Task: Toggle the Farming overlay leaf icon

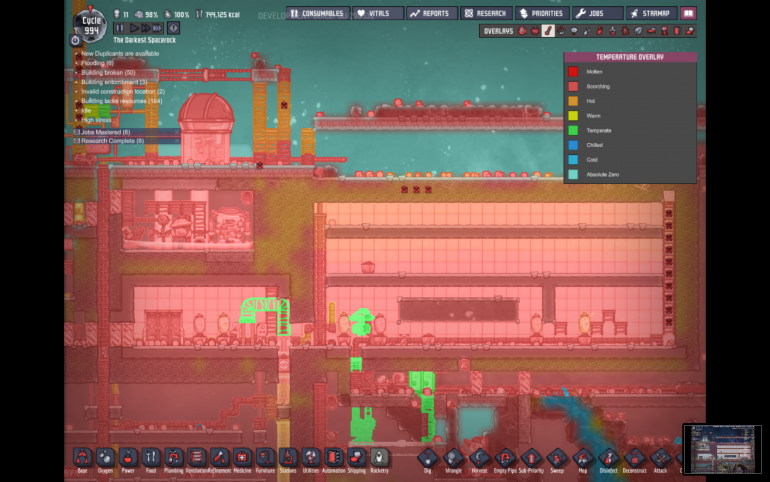Action: 638,31
